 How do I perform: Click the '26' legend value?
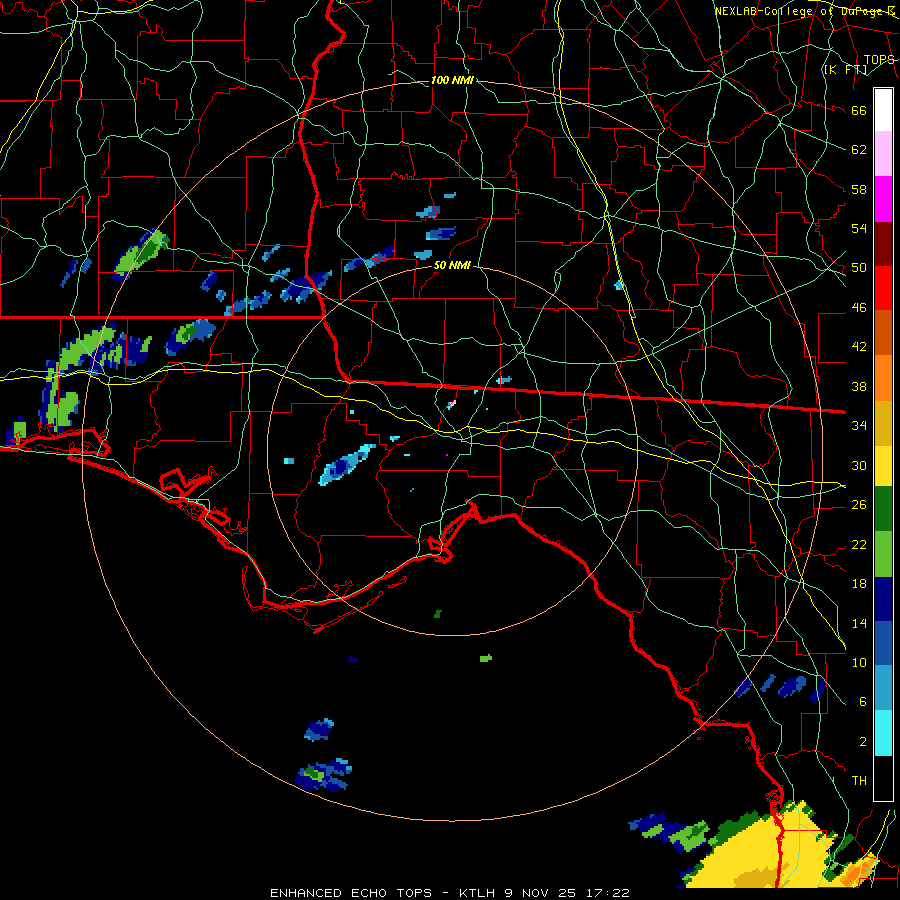click(x=859, y=505)
